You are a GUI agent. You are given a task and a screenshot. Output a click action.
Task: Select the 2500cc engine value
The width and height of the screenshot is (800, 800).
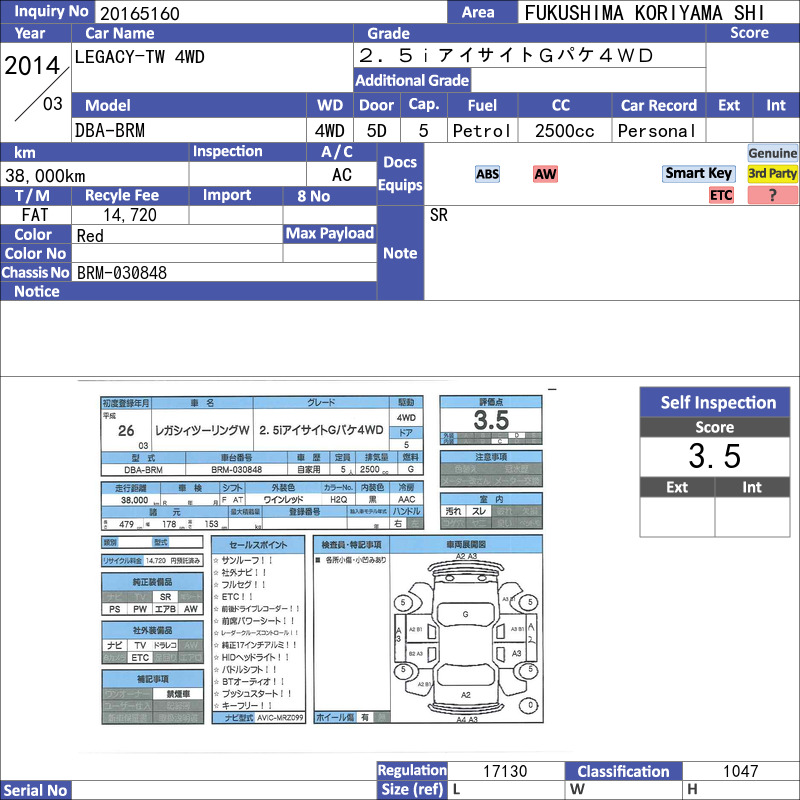tap(564, 131)
